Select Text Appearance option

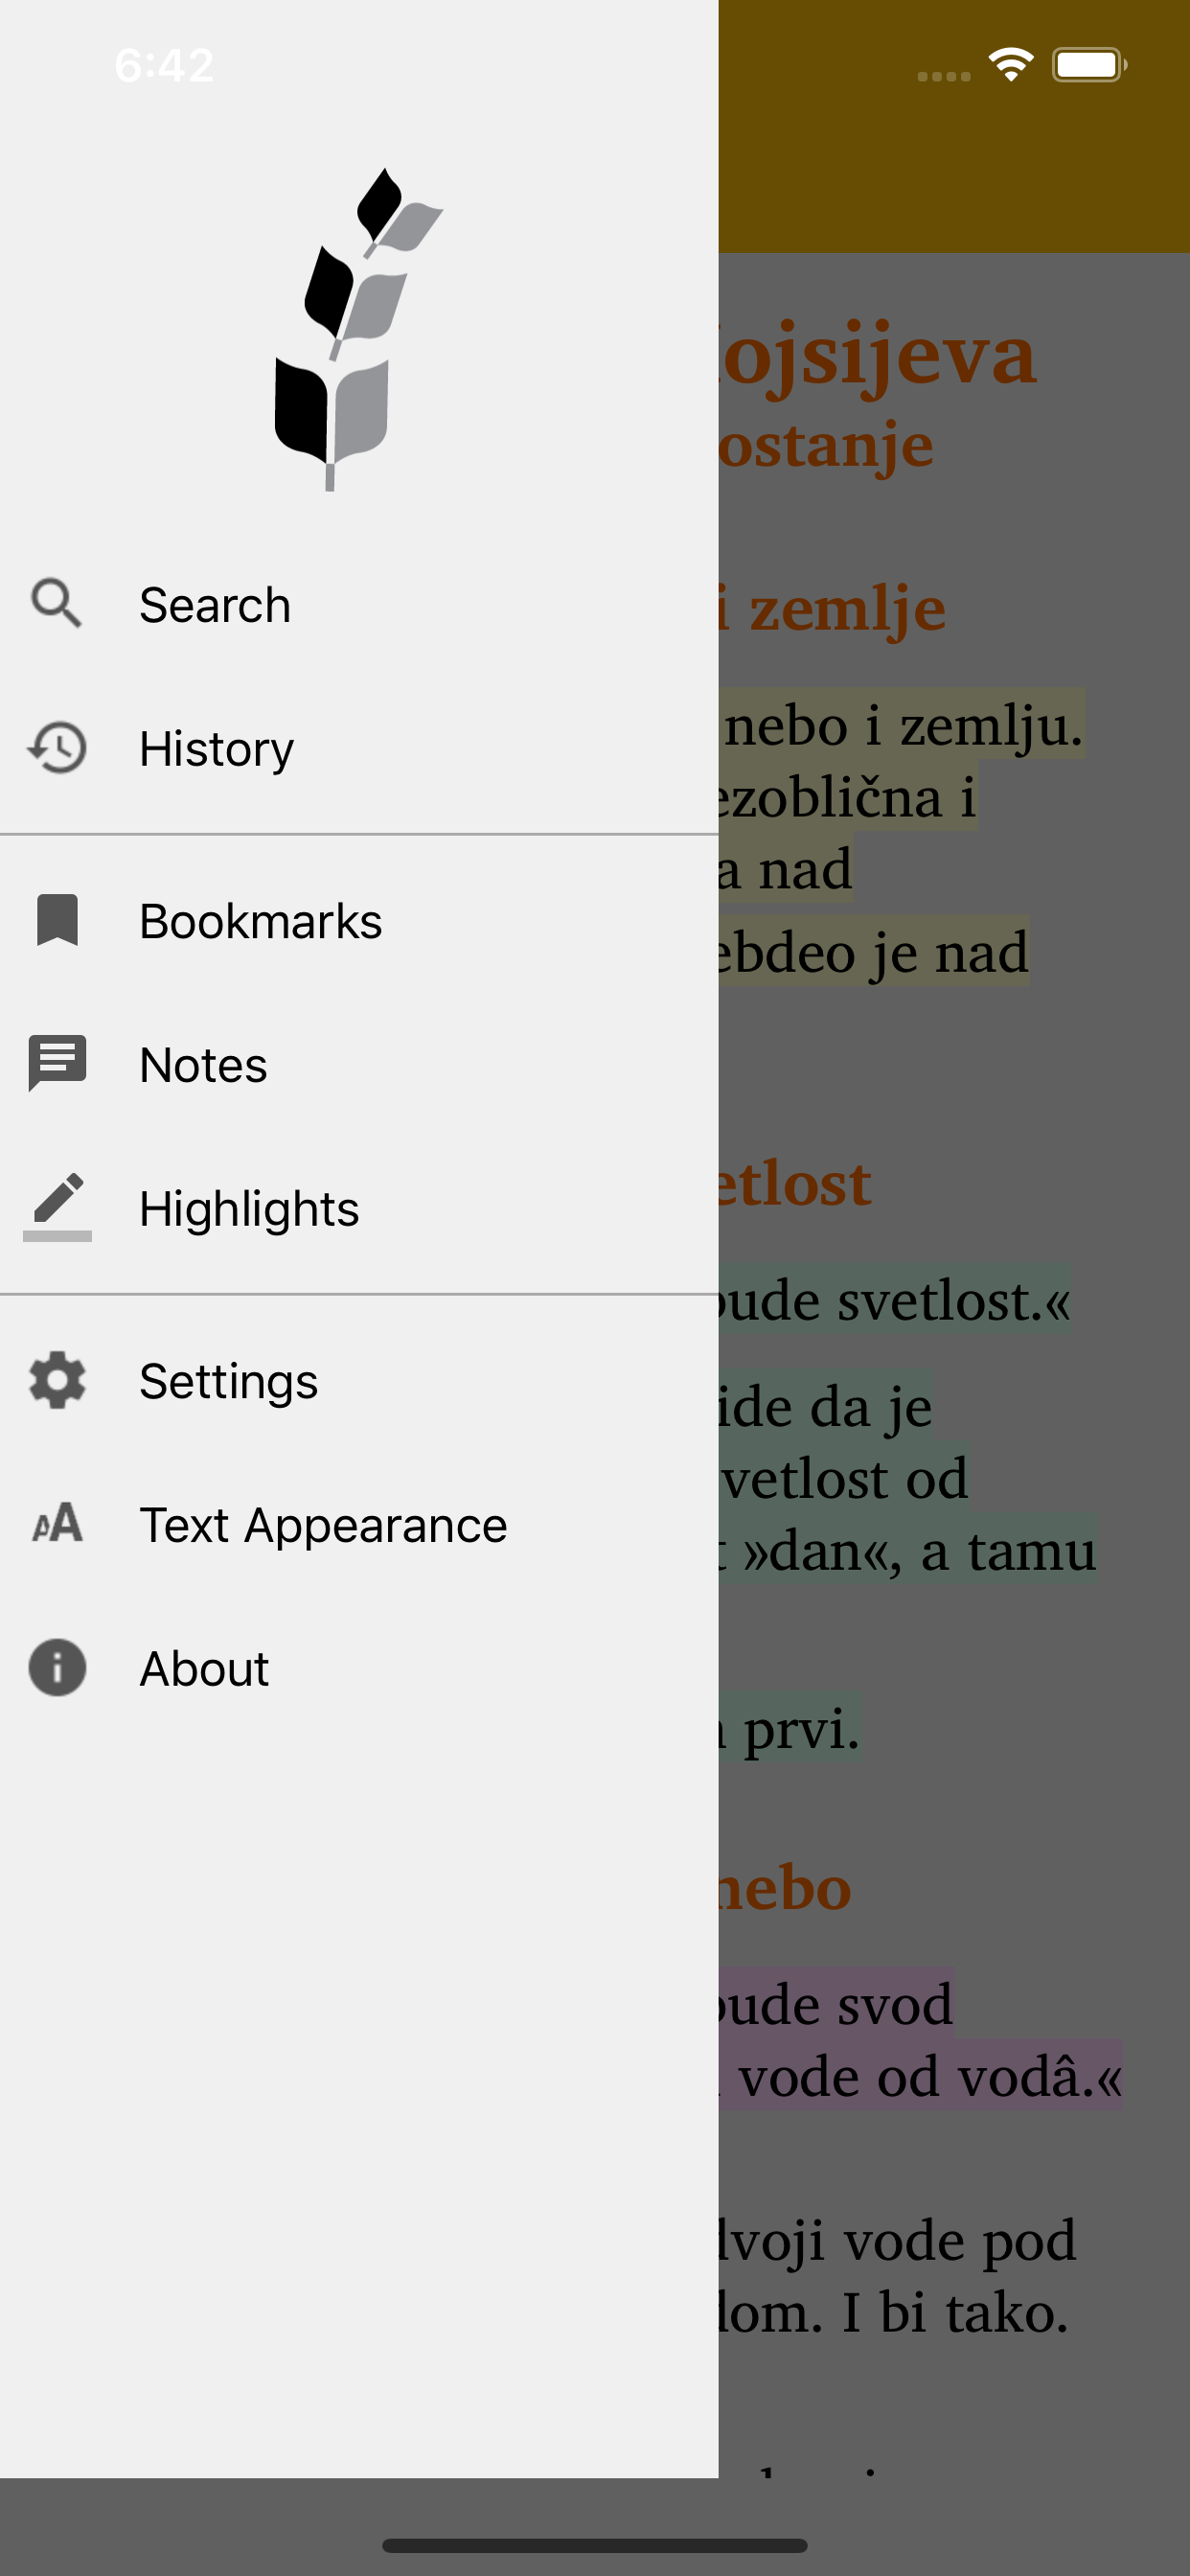pos(359,1525)
